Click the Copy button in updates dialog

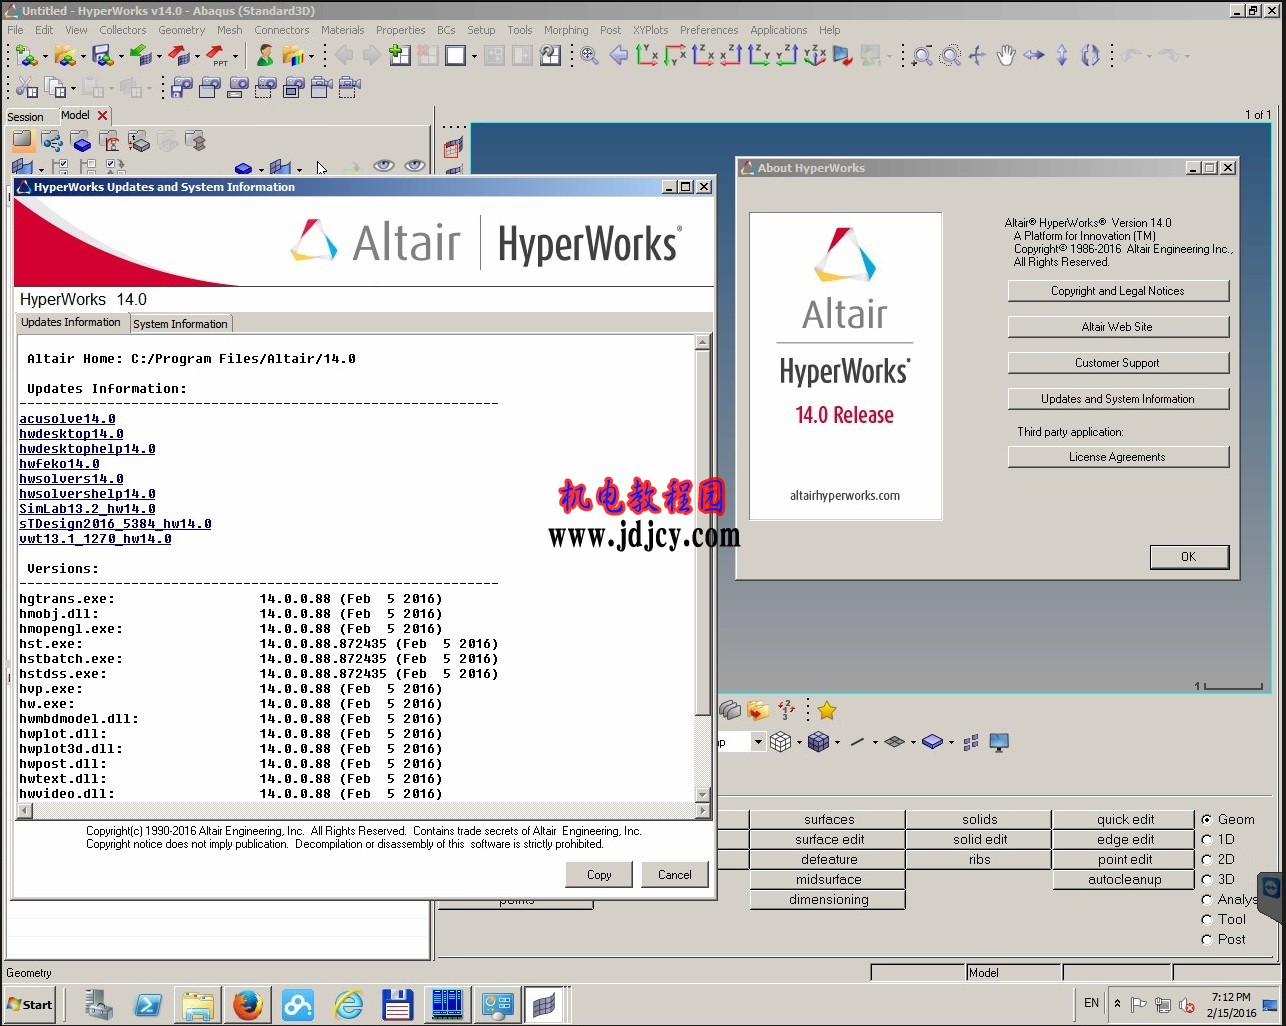tap(599, 875)
